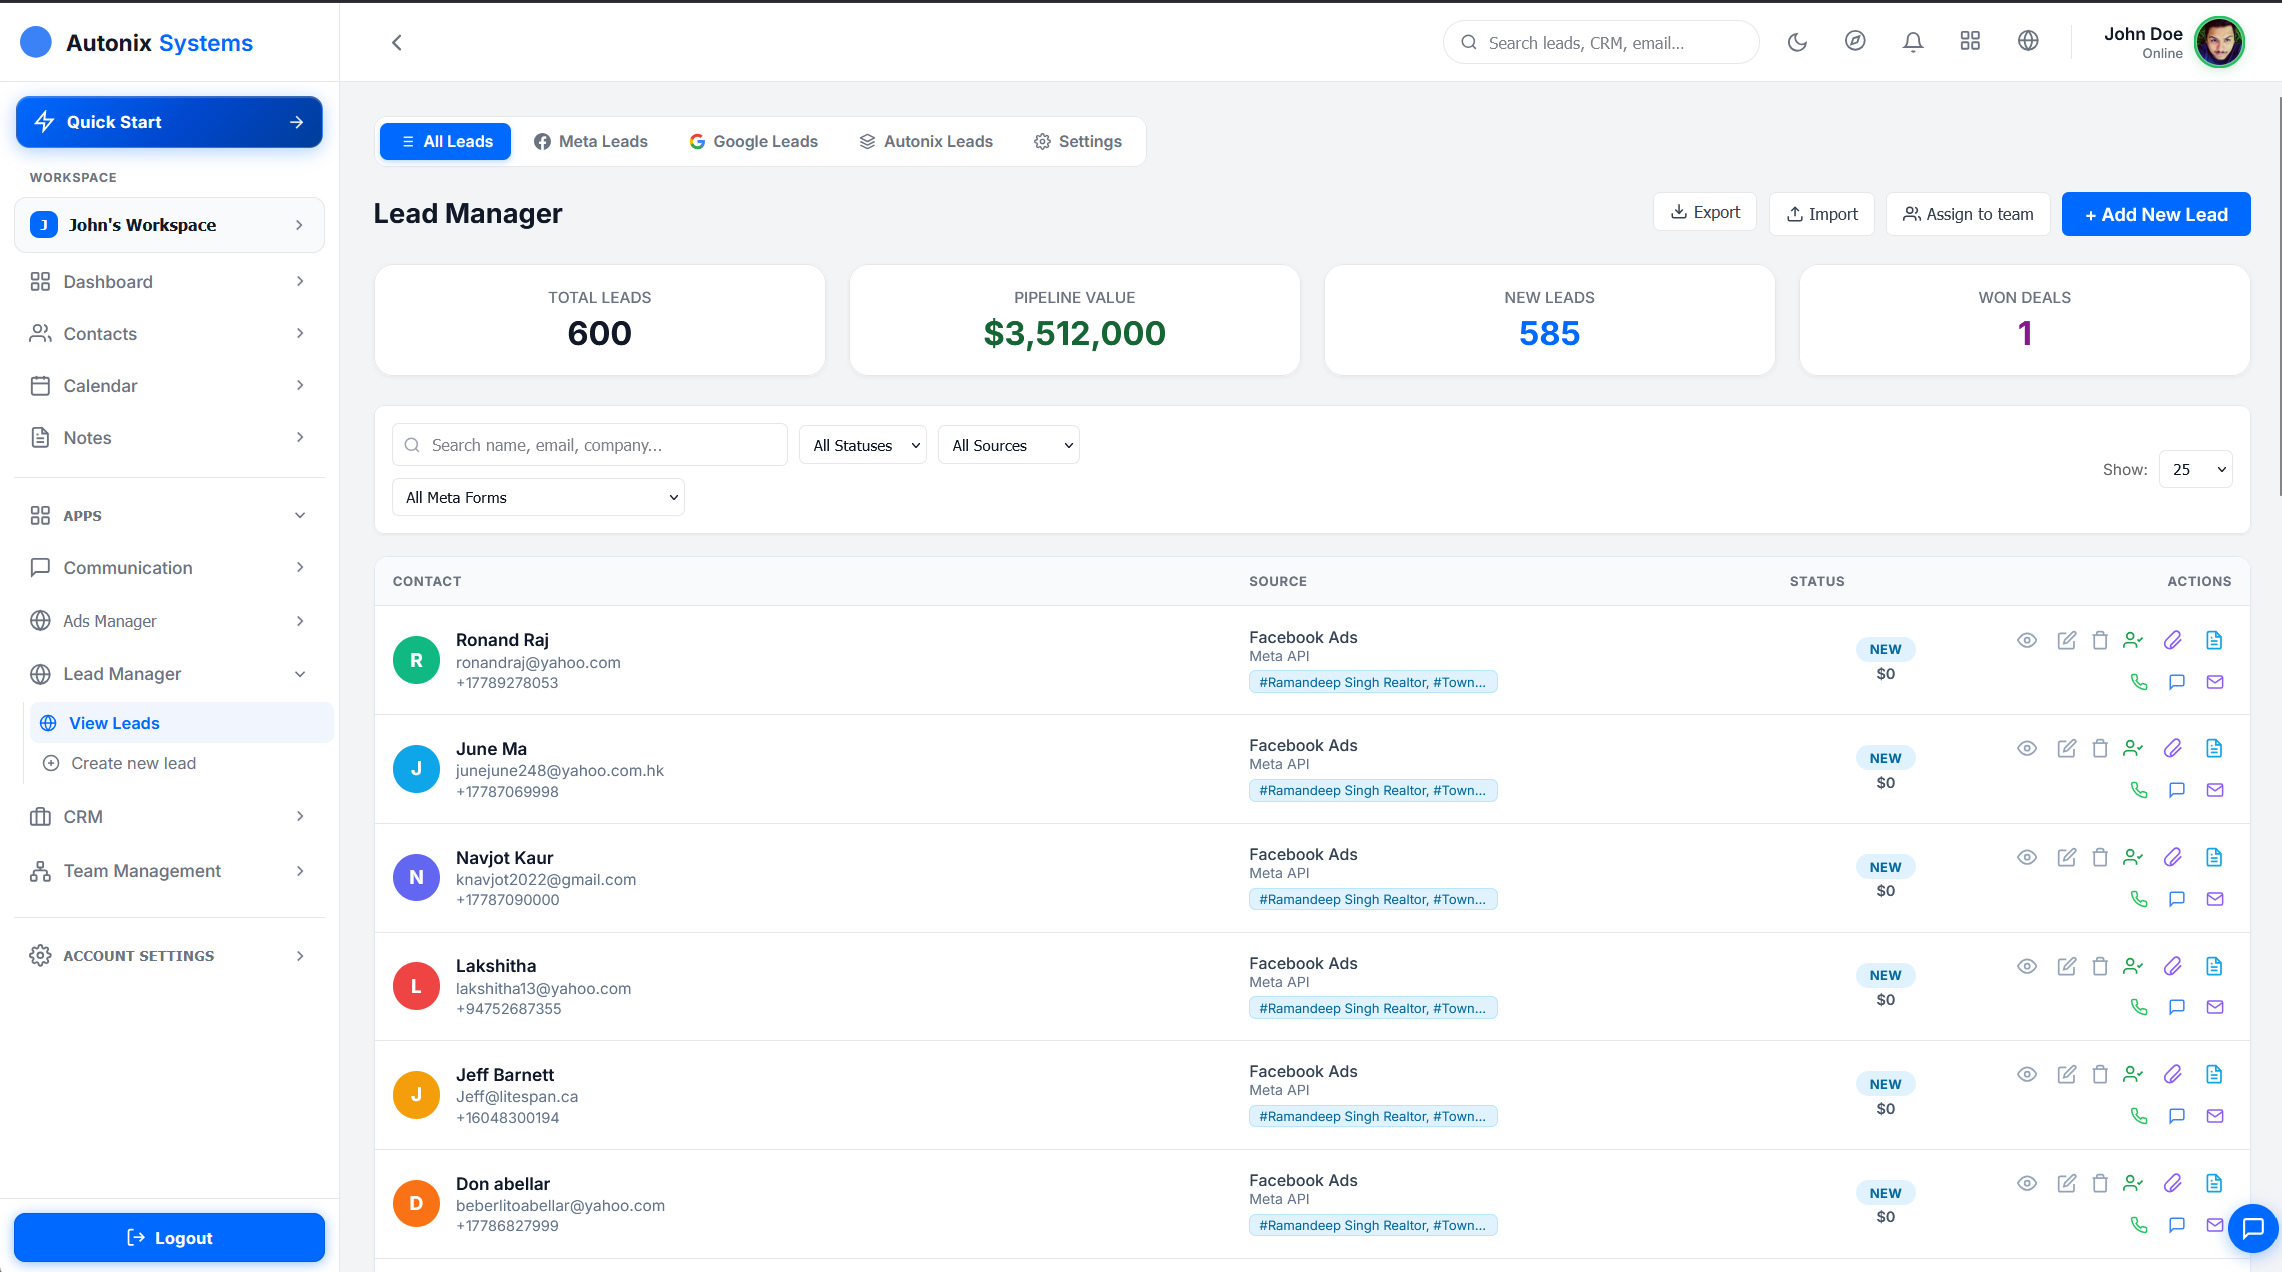Email Navjot Kaur via envelope icon
This screenshot has width=2282, height=1272.
pyautogui.click(x=2215, y=899)
